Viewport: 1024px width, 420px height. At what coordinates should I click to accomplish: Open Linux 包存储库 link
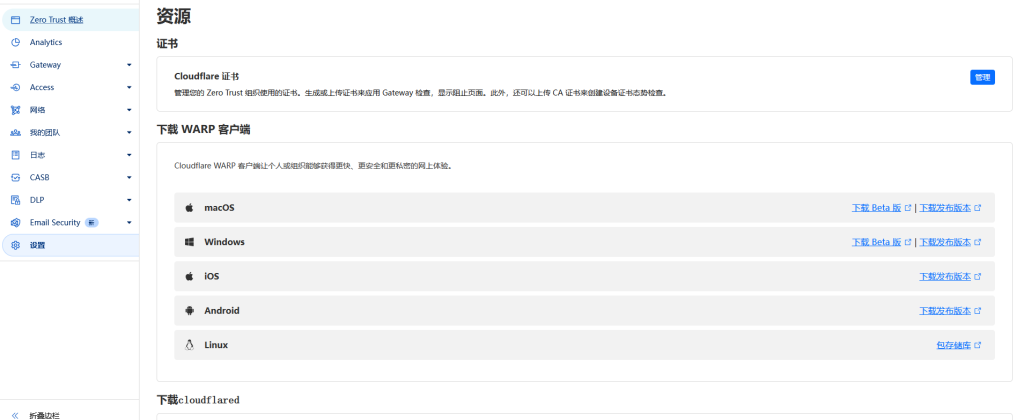coord(953,345)
